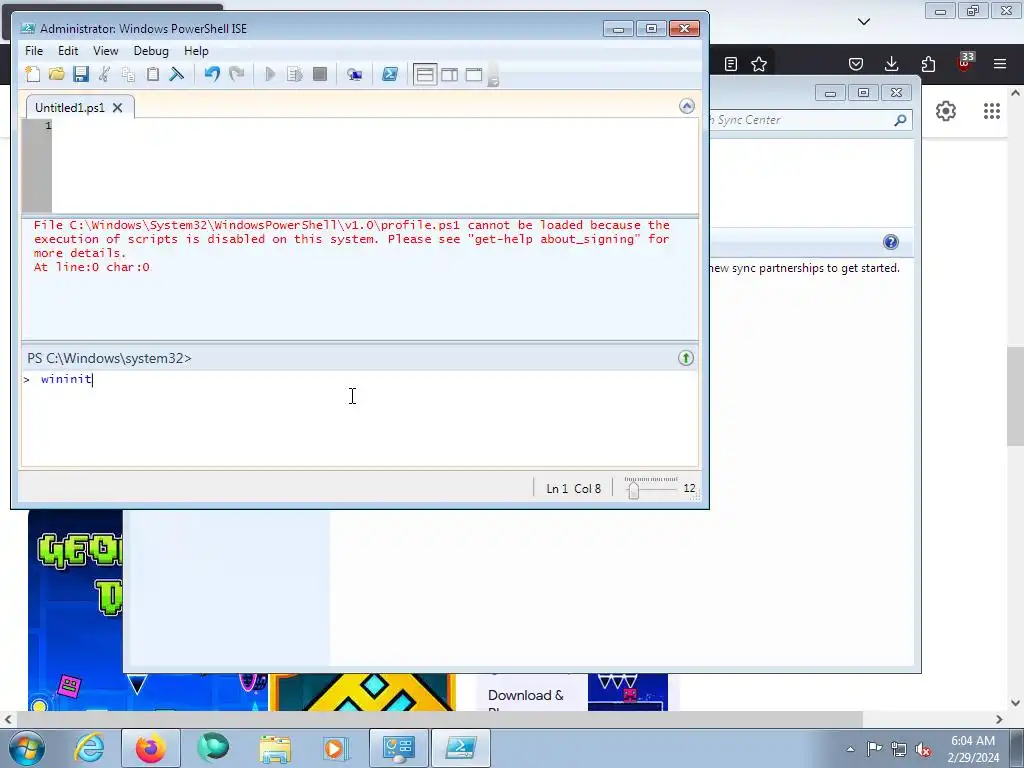Run the script with the green play icon

tap(270, 74)
